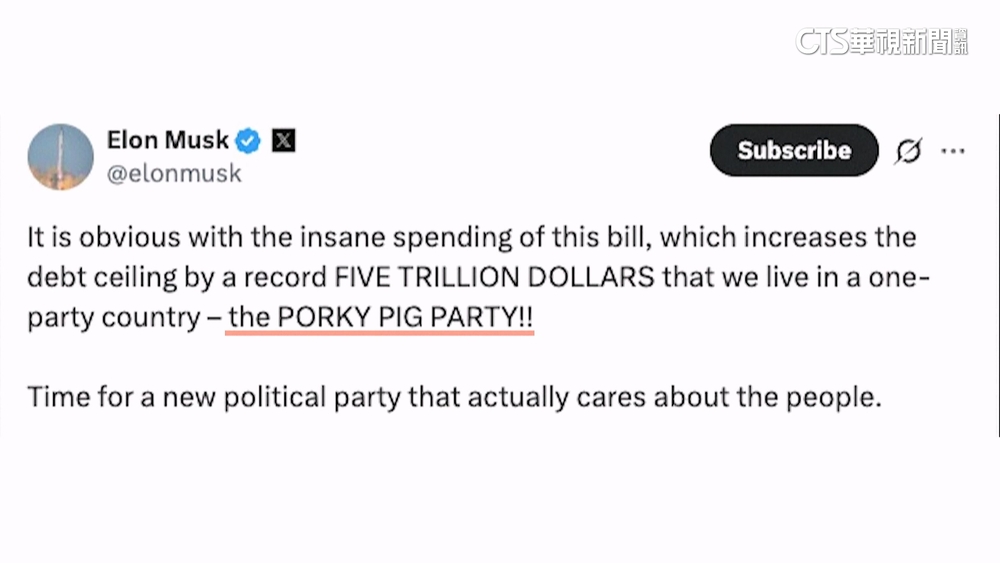Click the Elon Musk display name
Viewport: 1000px width, 563px height.
click(168, 140)
